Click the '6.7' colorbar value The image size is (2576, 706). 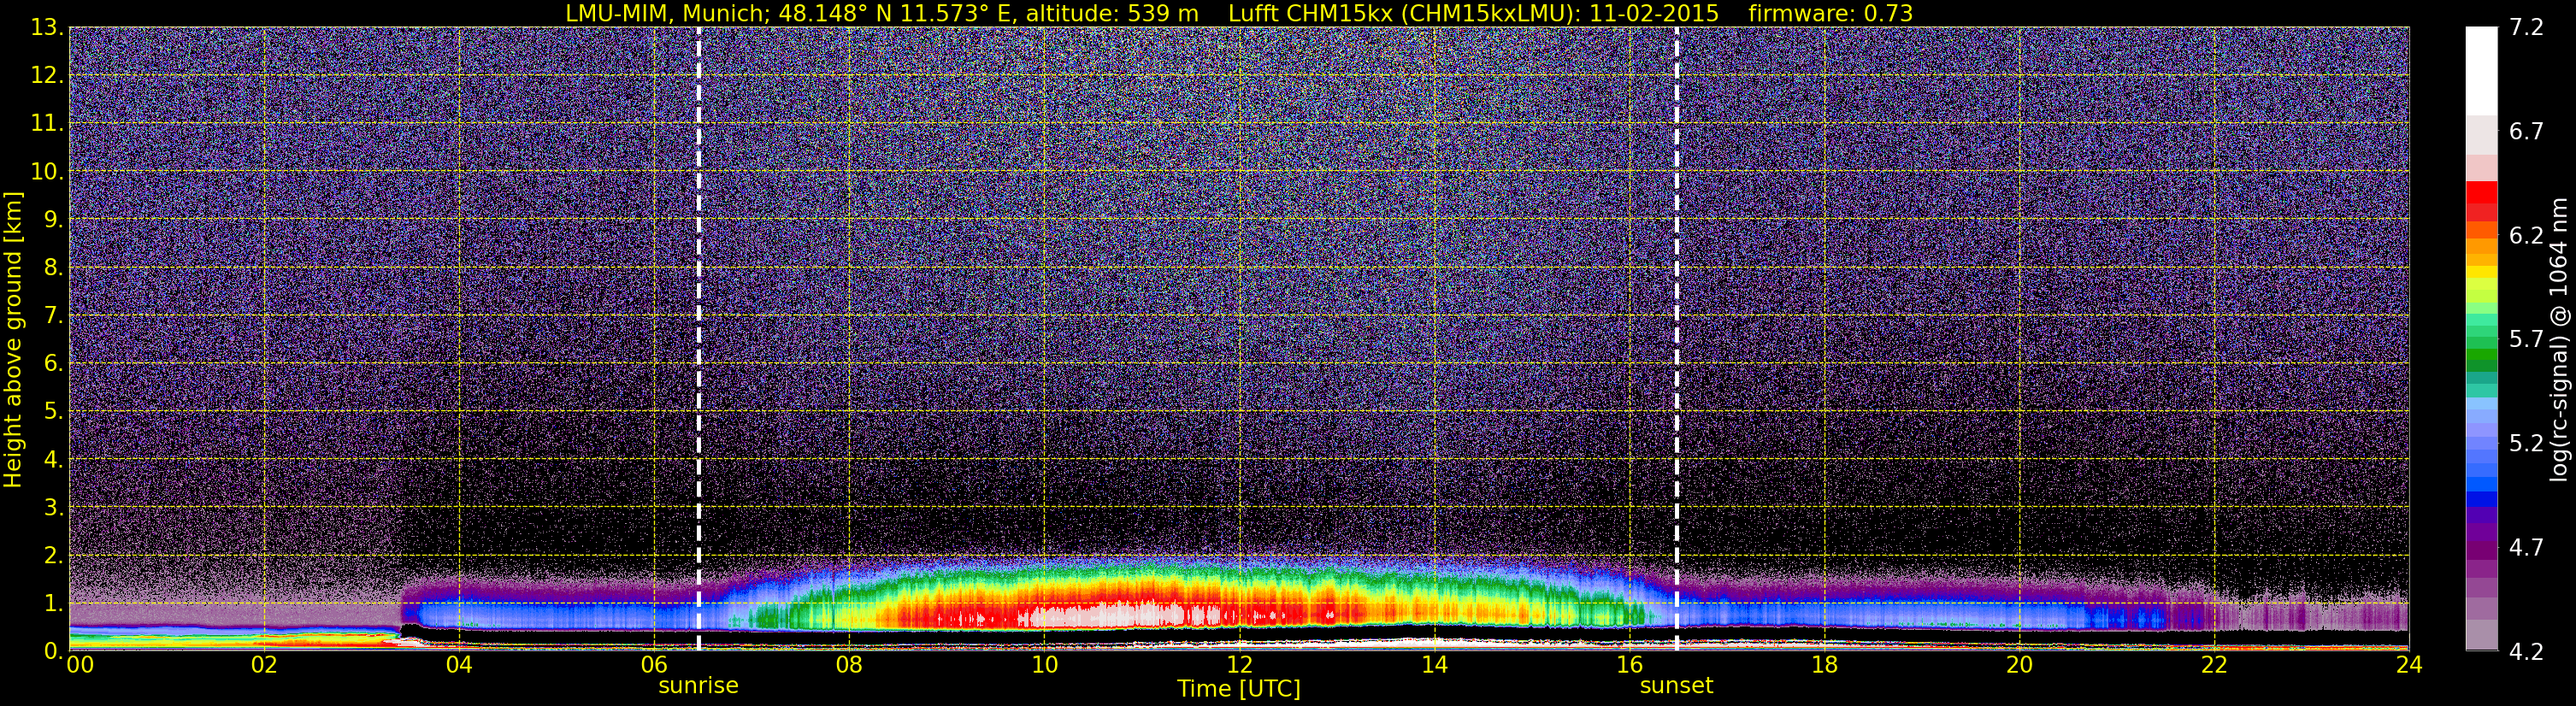[2526, 131]
